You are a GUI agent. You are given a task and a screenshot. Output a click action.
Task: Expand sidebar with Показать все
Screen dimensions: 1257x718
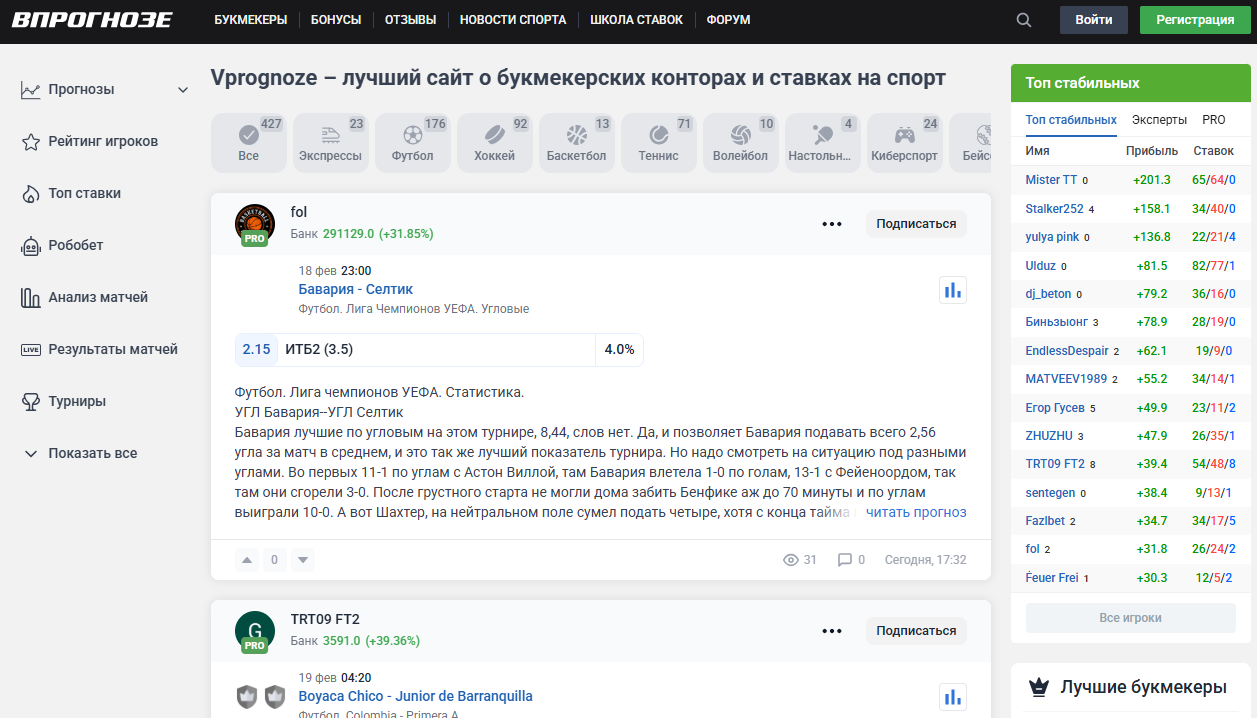click(x=92, y=453)
